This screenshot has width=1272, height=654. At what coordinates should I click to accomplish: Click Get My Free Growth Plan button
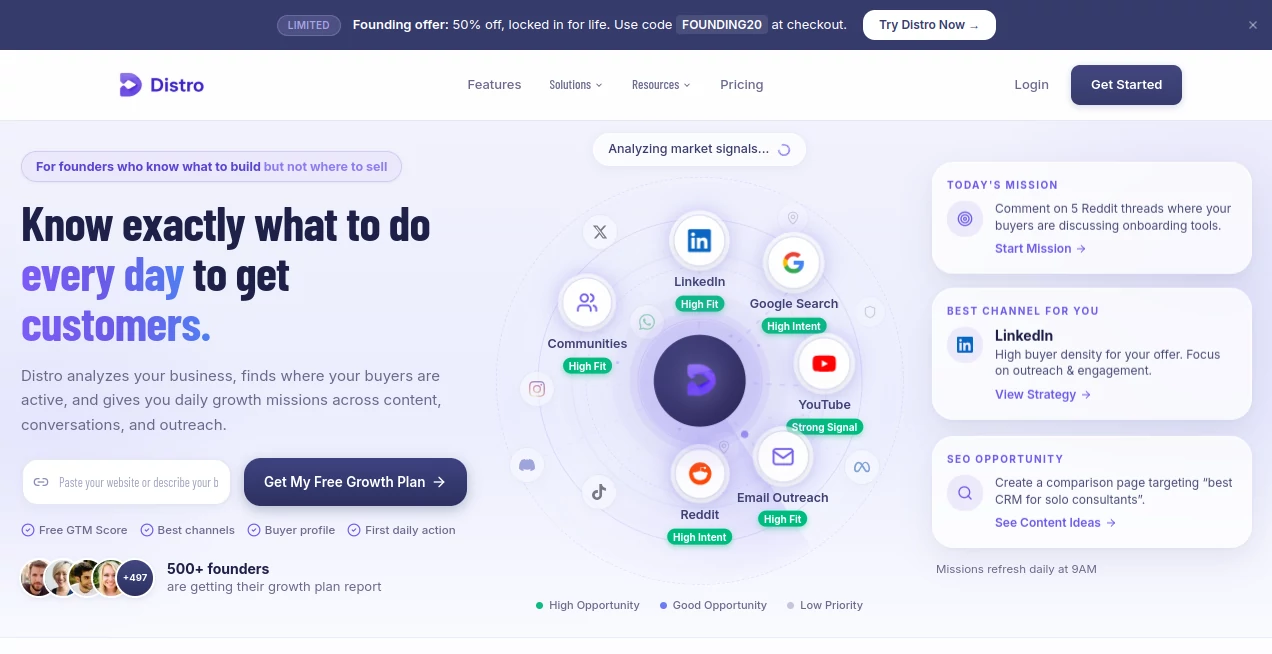click(355, 482)
